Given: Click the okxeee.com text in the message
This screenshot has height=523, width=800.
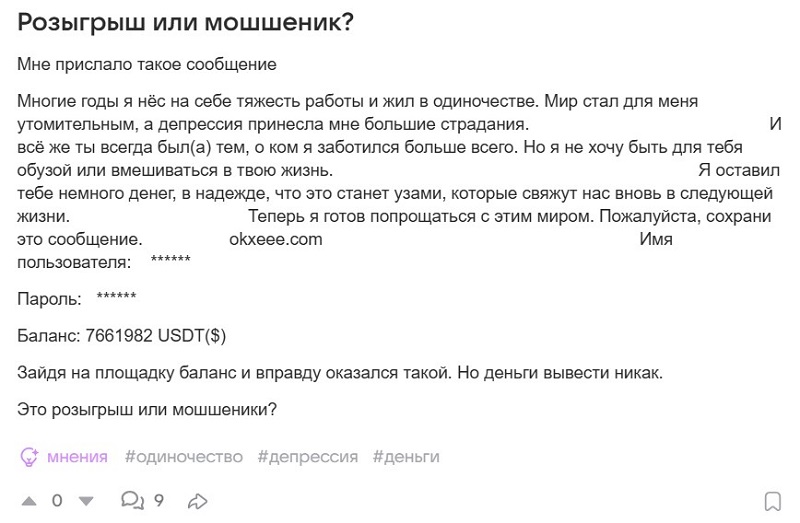Looking at the screenshot, I should (x=275, y=240).
